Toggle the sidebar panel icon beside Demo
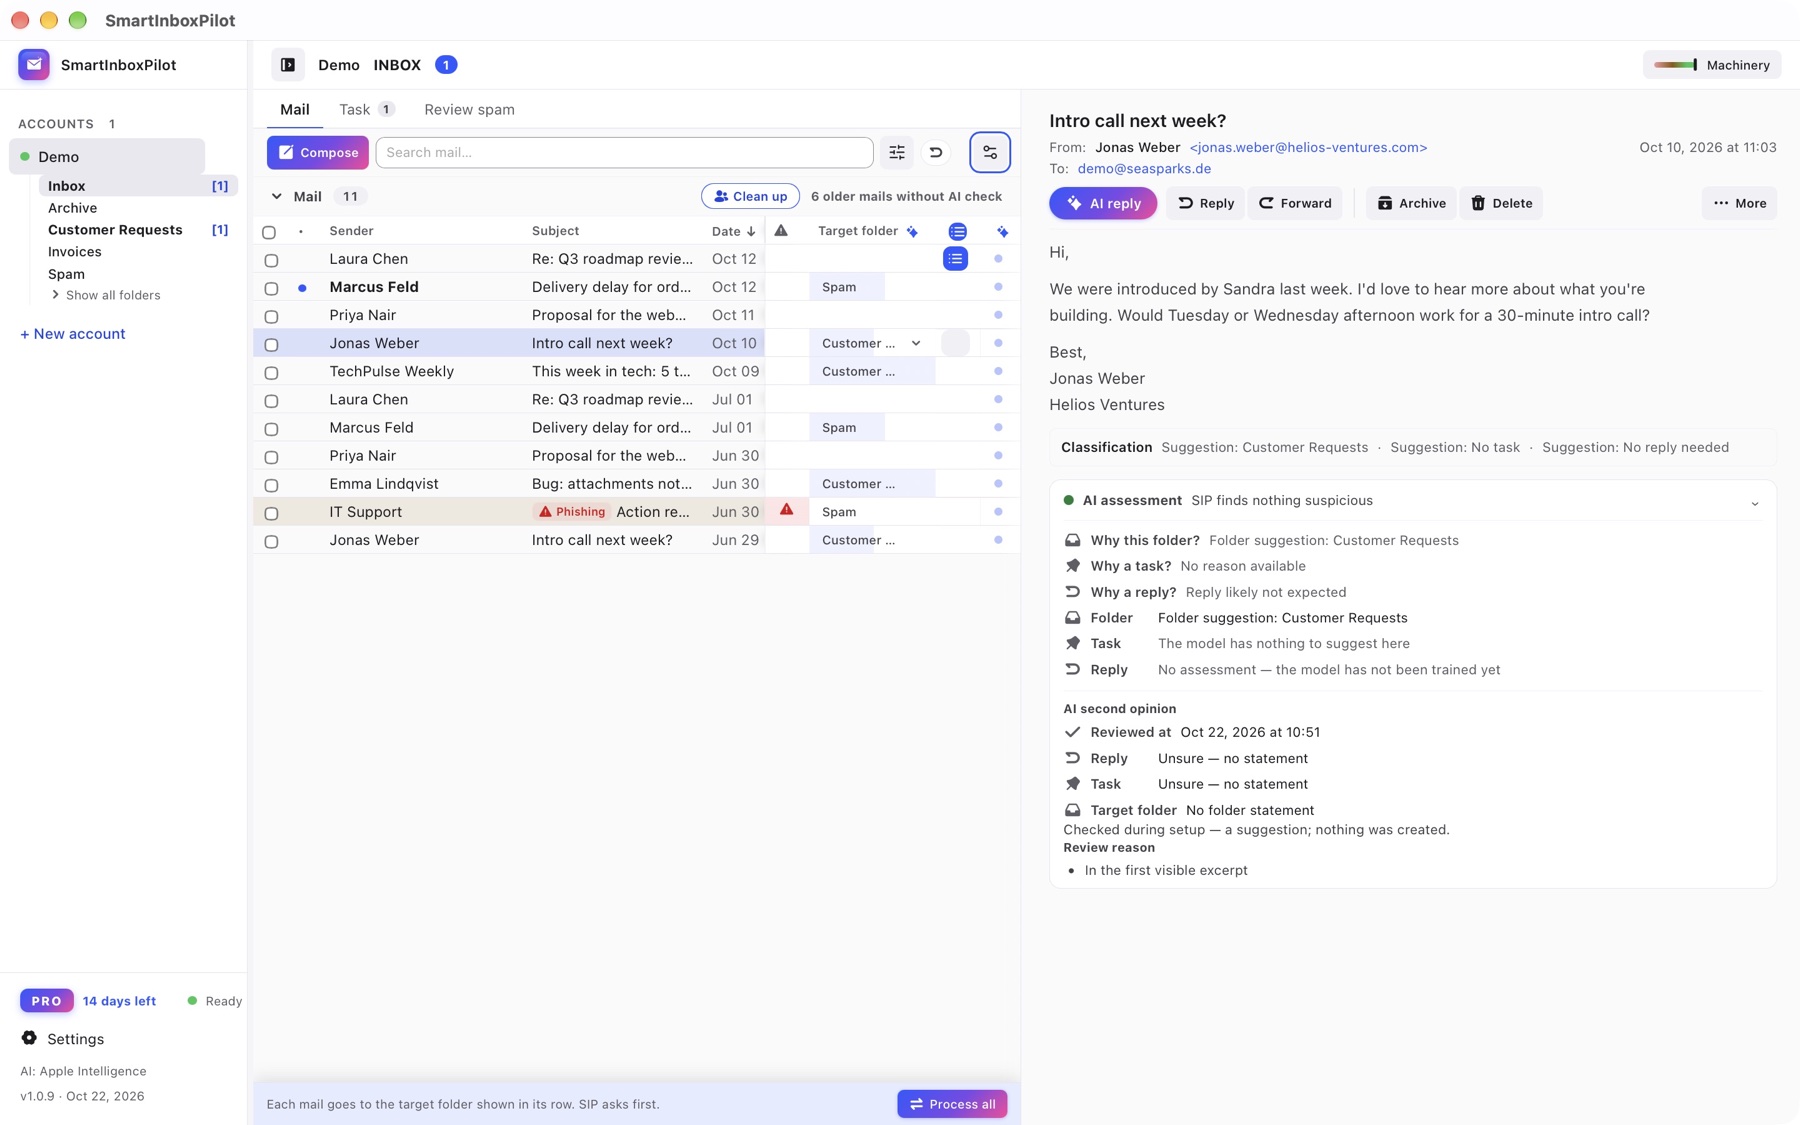The height and width of the screenshot is (1125, 1800). pyautogui.click(x=288, y=65)
